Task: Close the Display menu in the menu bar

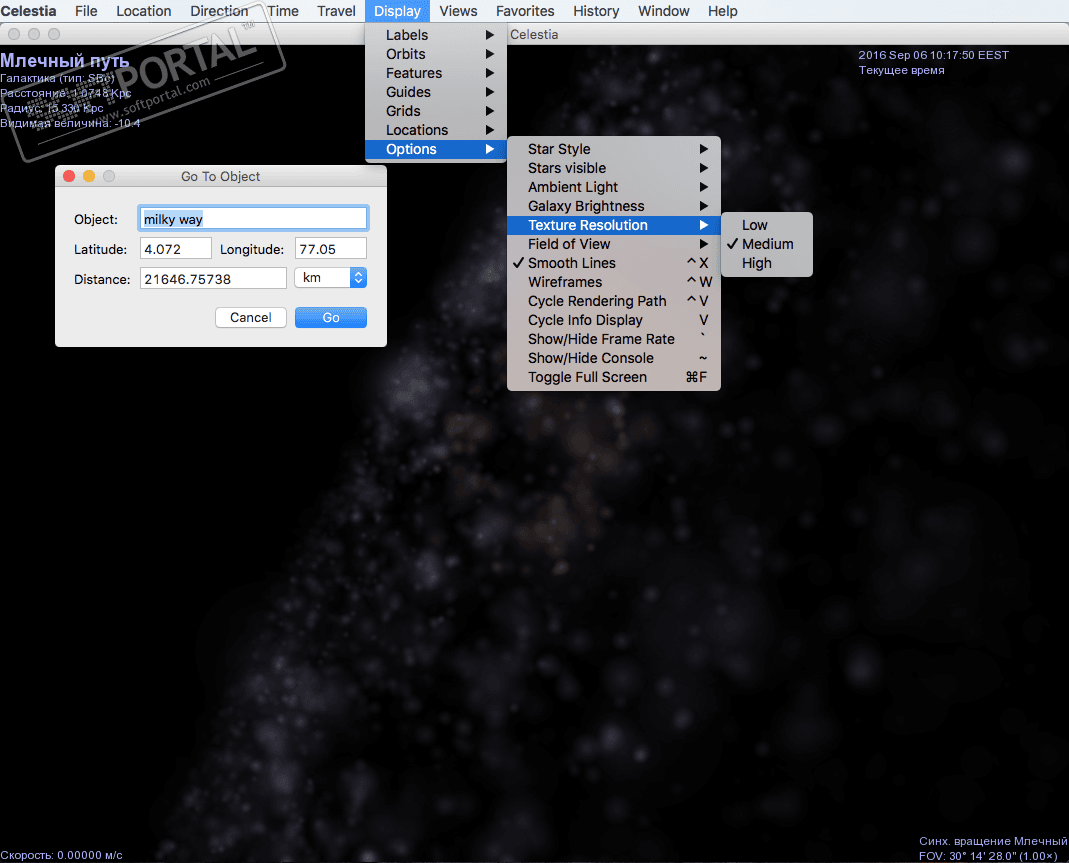Action: coord(397,11)
